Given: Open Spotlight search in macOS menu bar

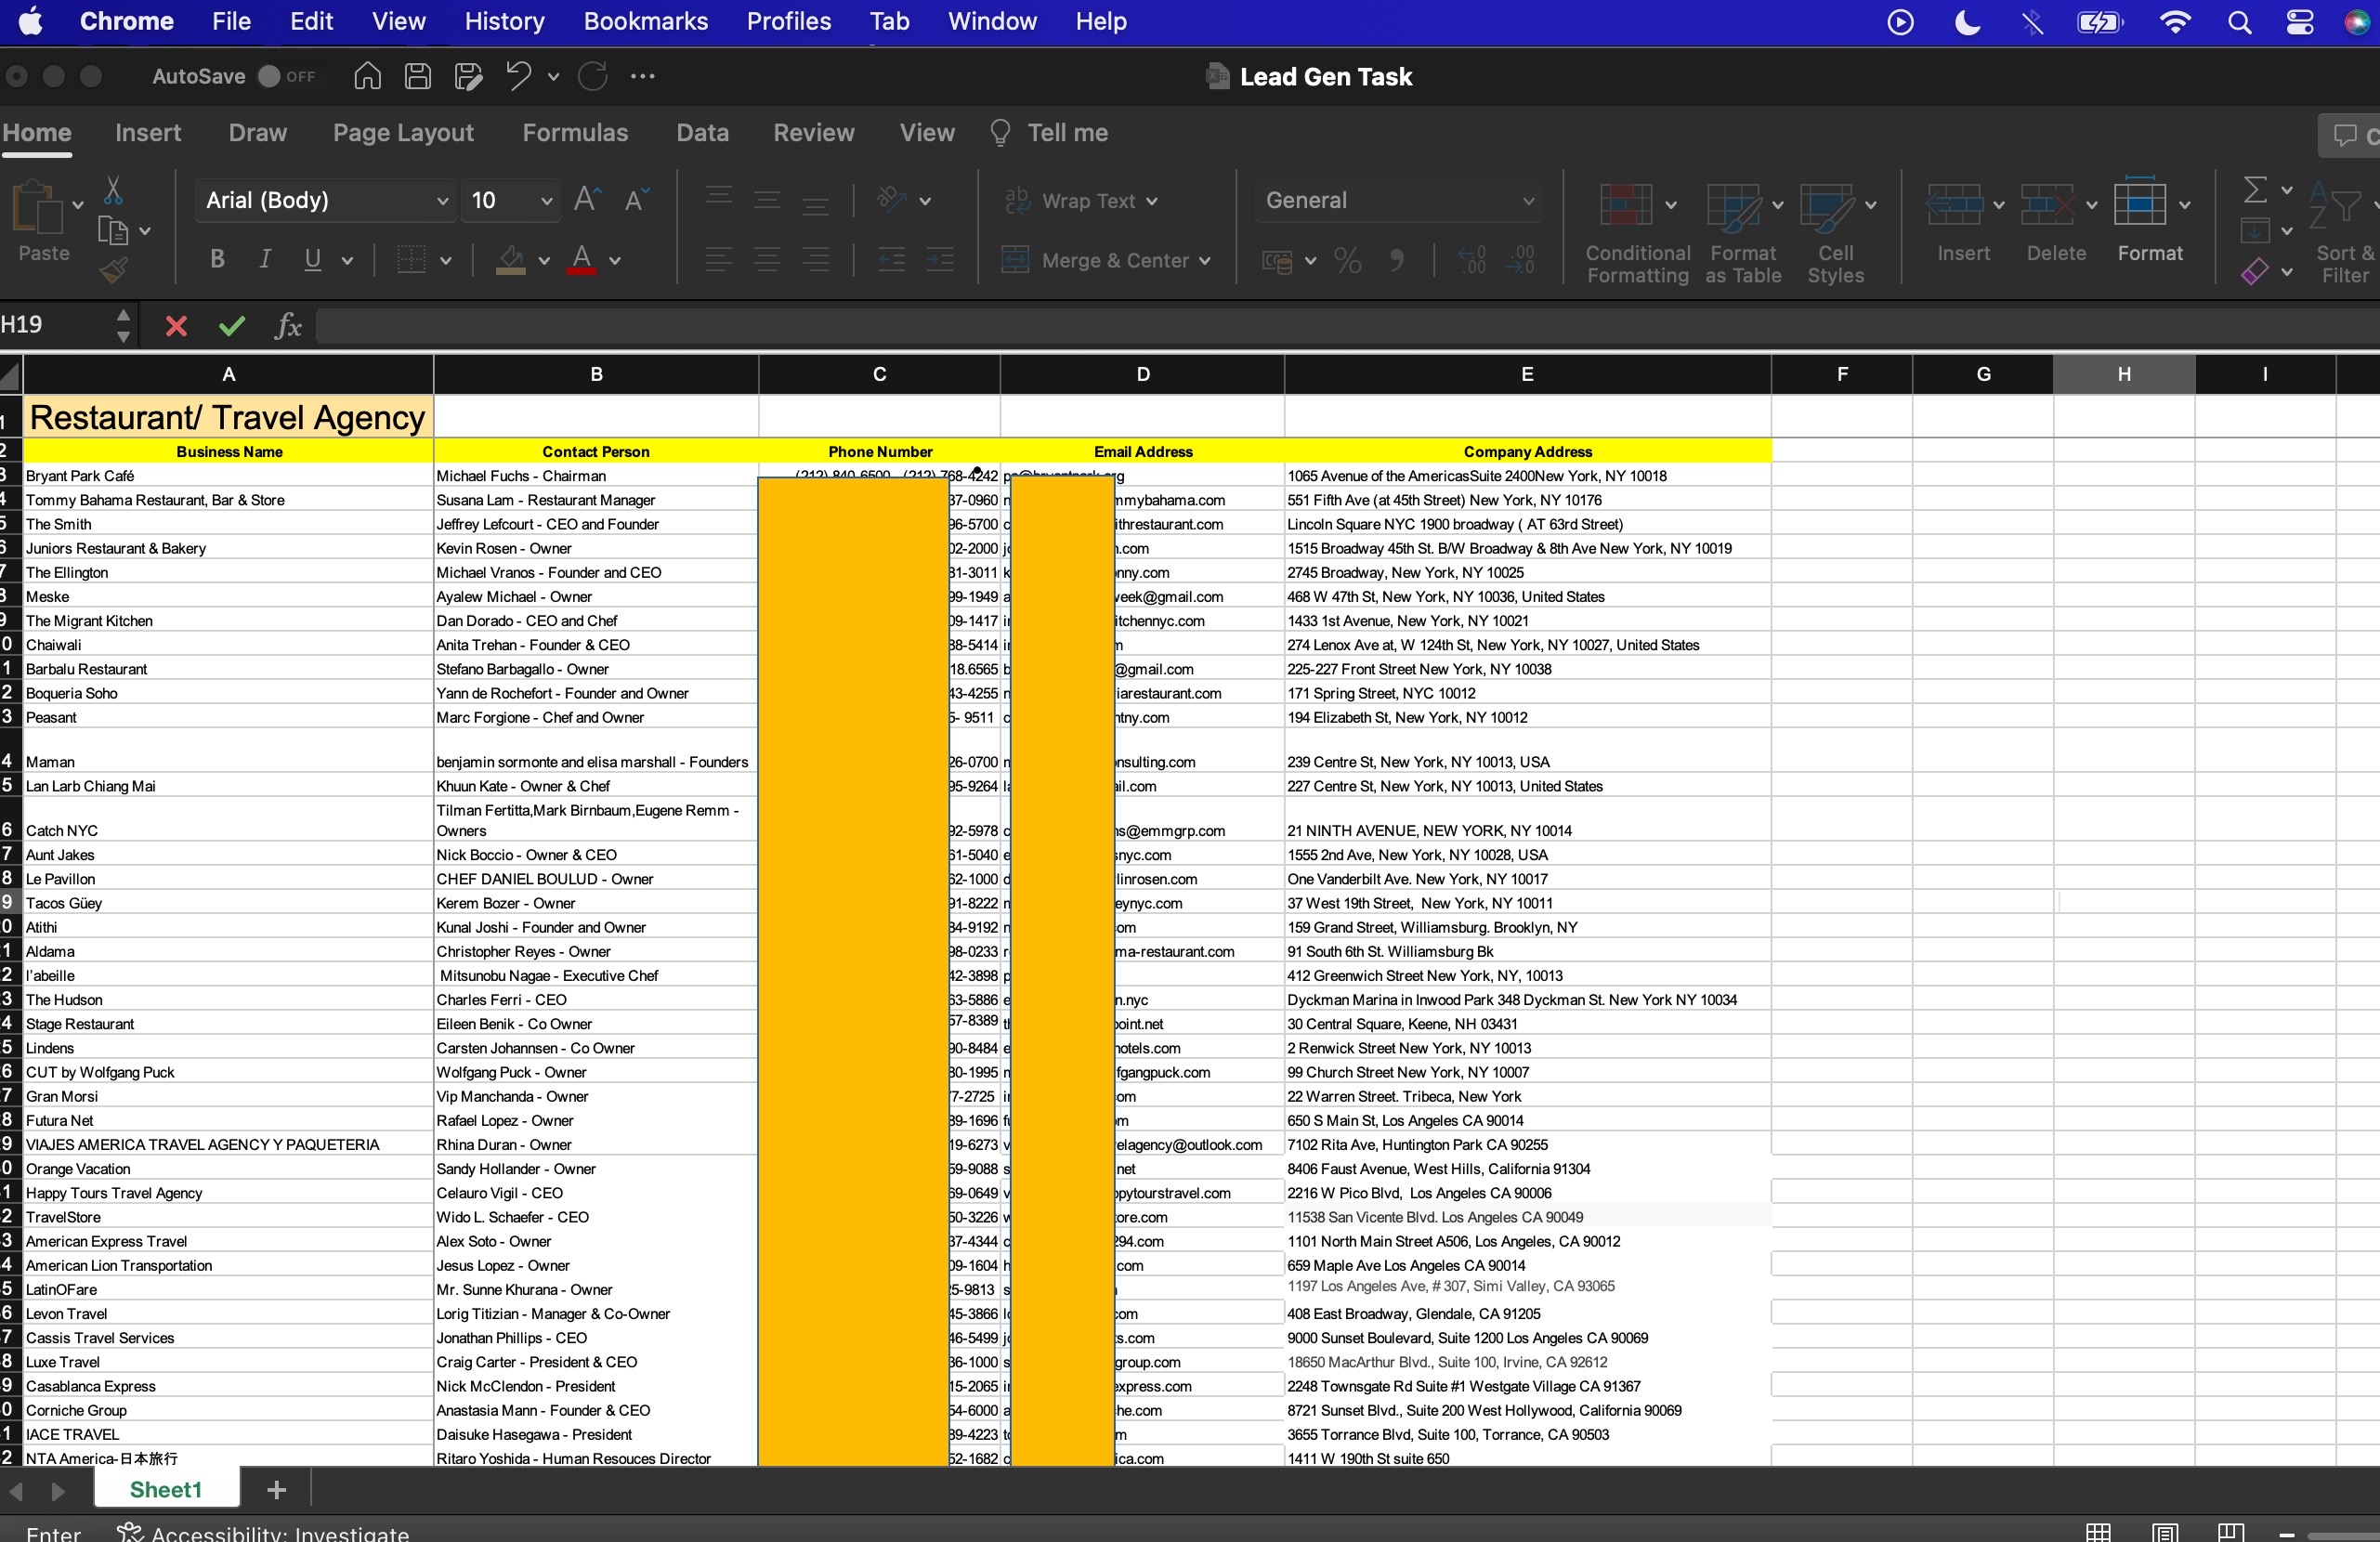Looking at the screenshot, I should tap(2240, 21).
